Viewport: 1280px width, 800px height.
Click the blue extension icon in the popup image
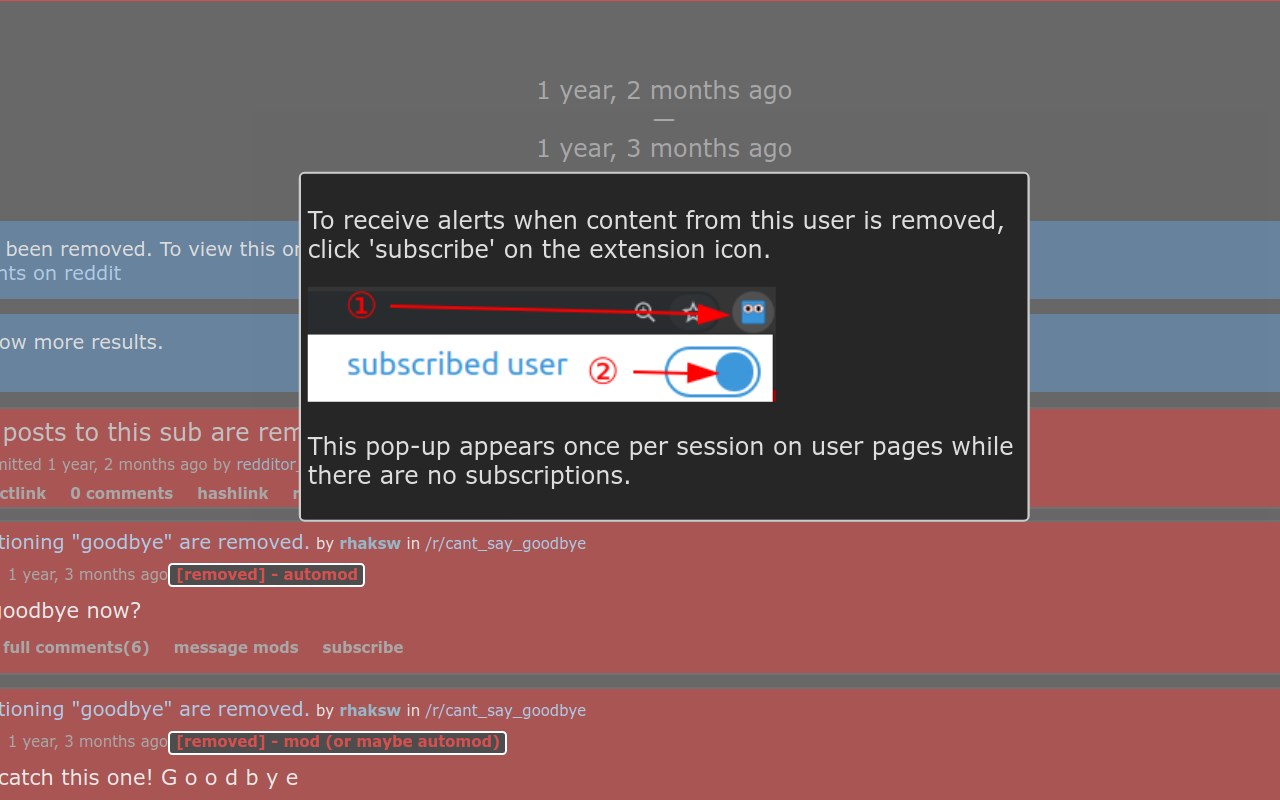tap(753, 313)
